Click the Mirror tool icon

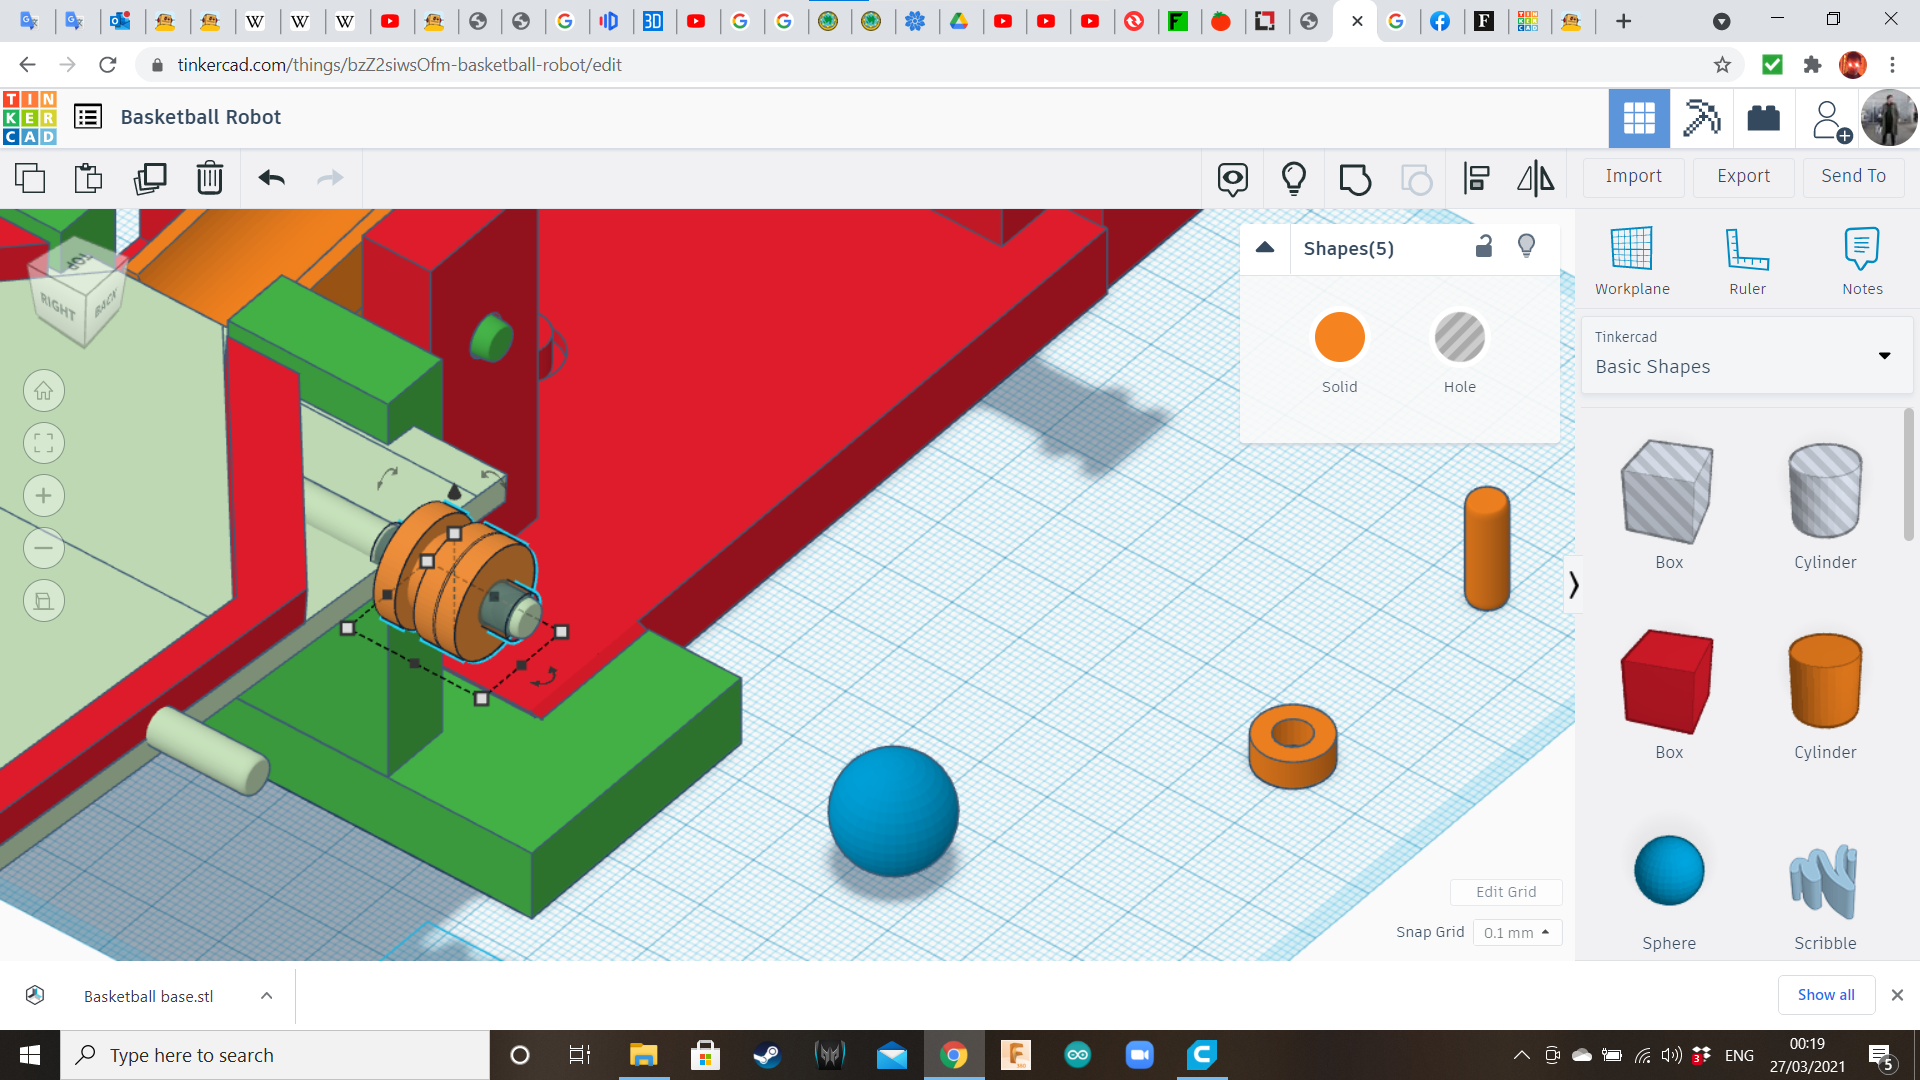(1535, 179)
